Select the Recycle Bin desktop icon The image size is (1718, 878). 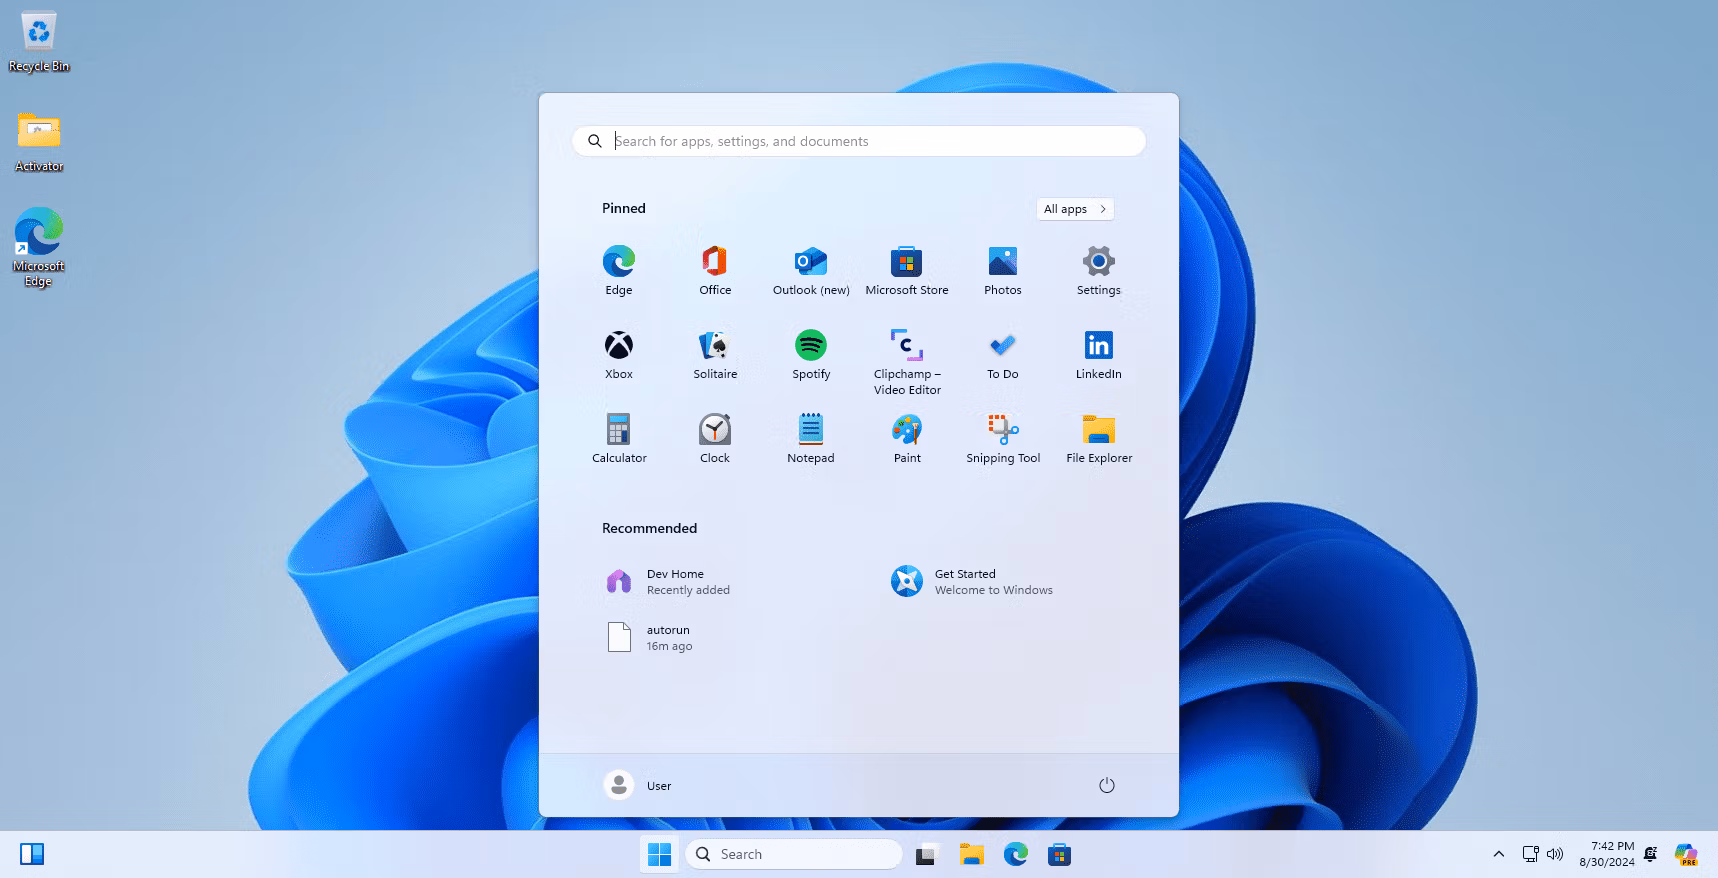click(39, 42)
